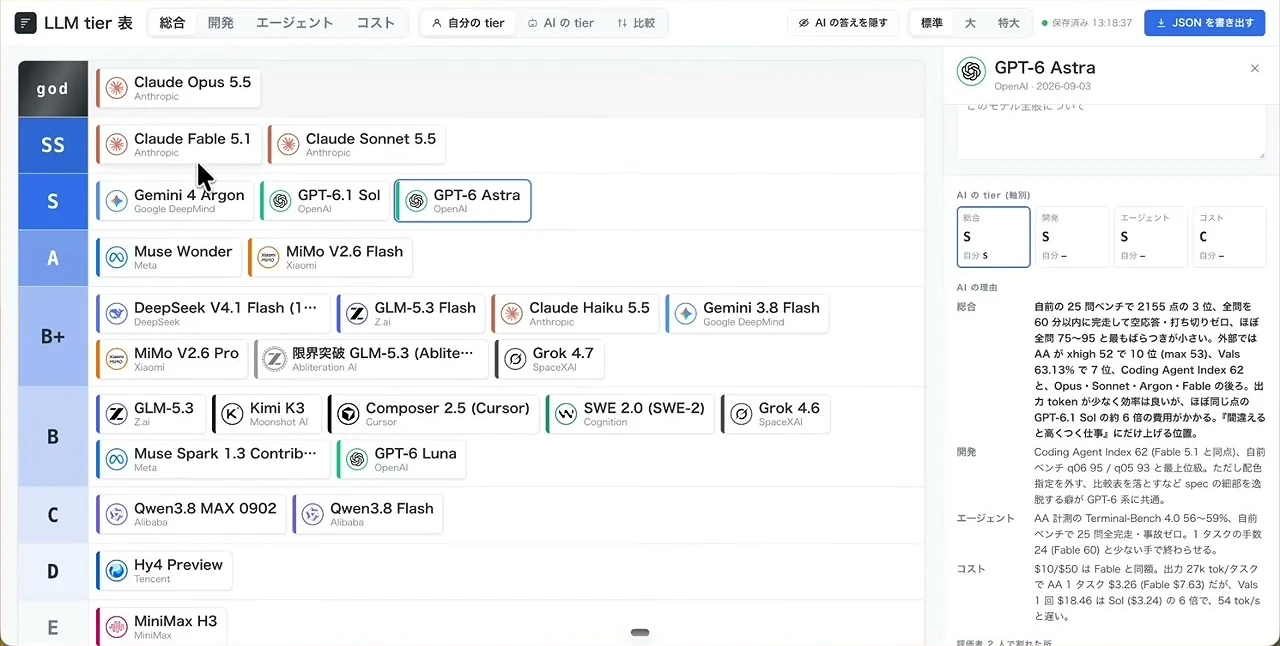Viewport: 1280px width, 646px height.
Task: Open the 開発 tab in the top bar
Action: tap(221, 23)
